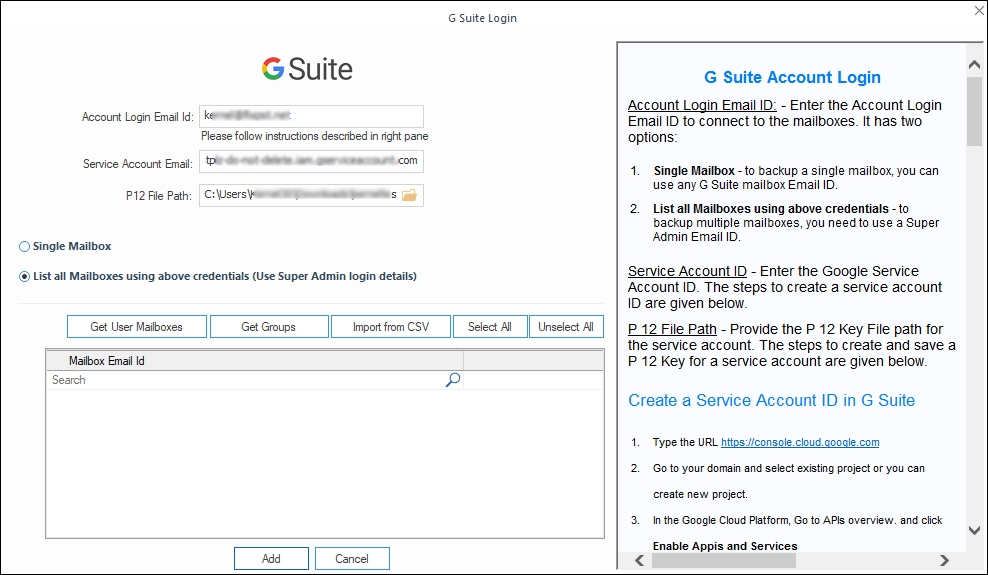The width and height of the screenshot is (988, 575).
Task: Click the help pane scroll left arrow
Action: (640, 561)
